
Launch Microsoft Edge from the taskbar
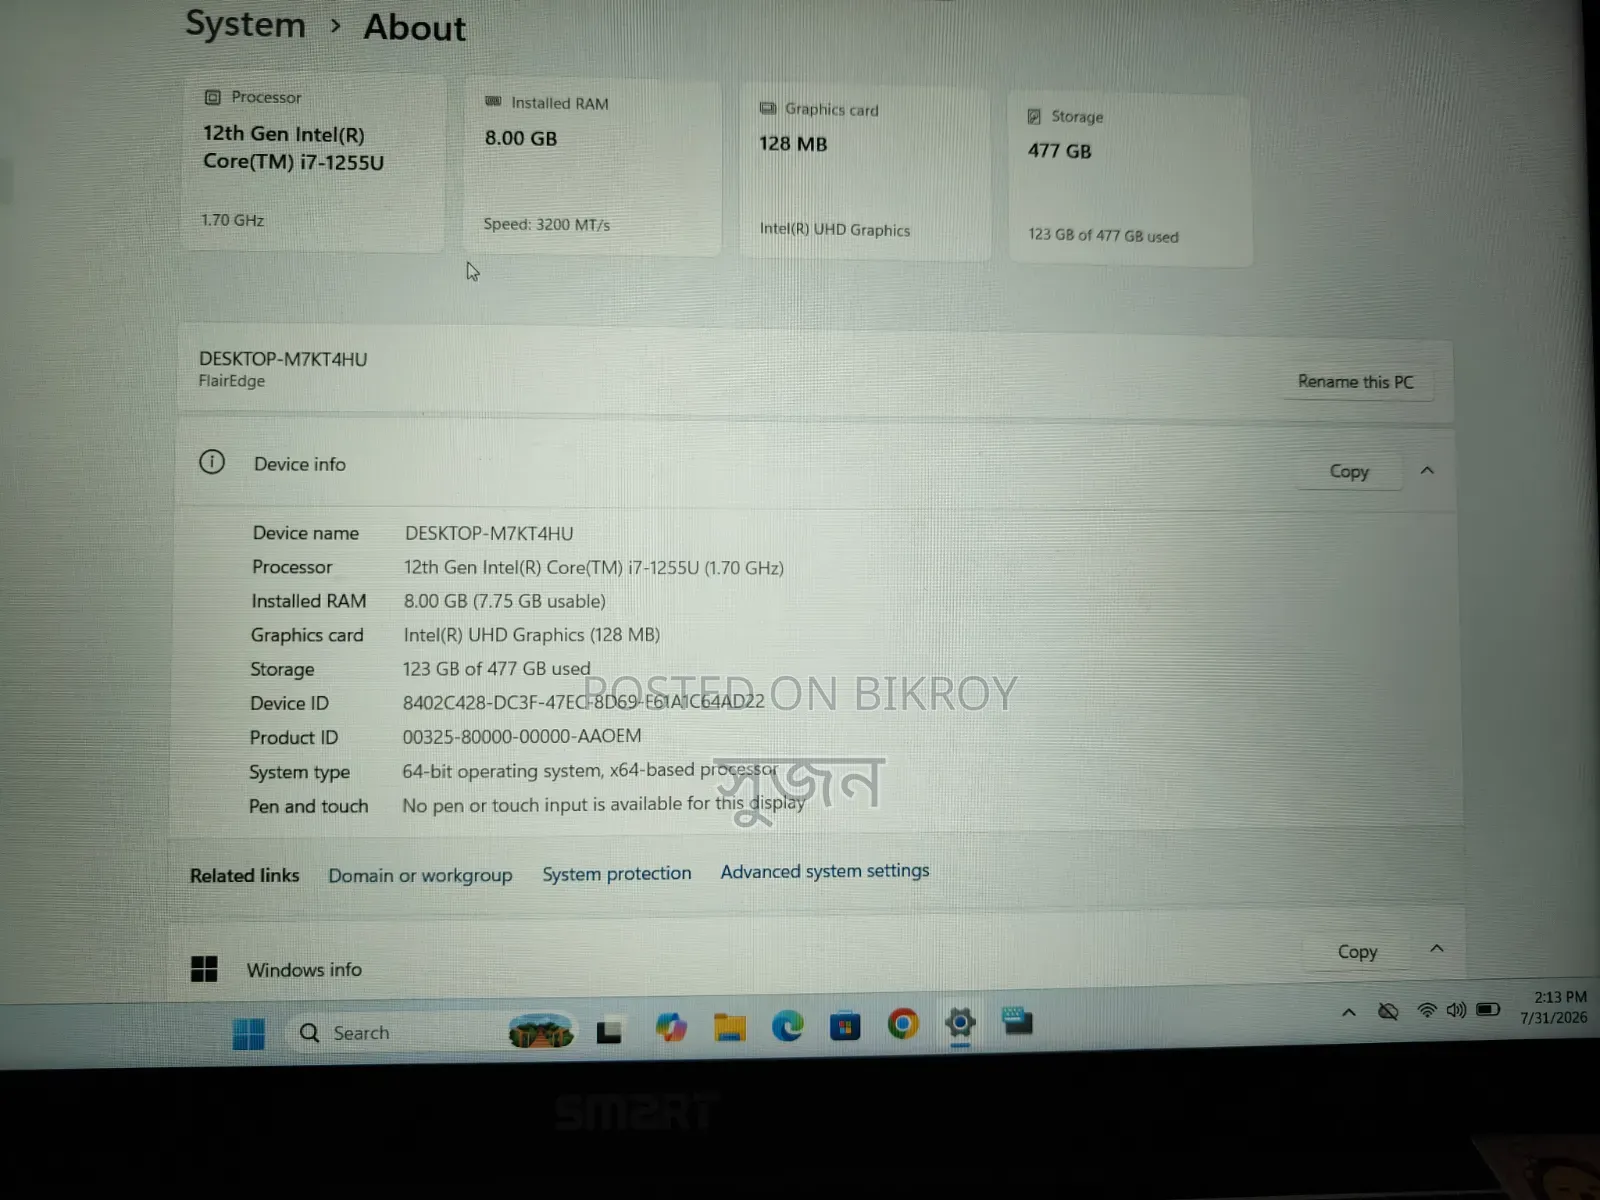(788, 1026)
